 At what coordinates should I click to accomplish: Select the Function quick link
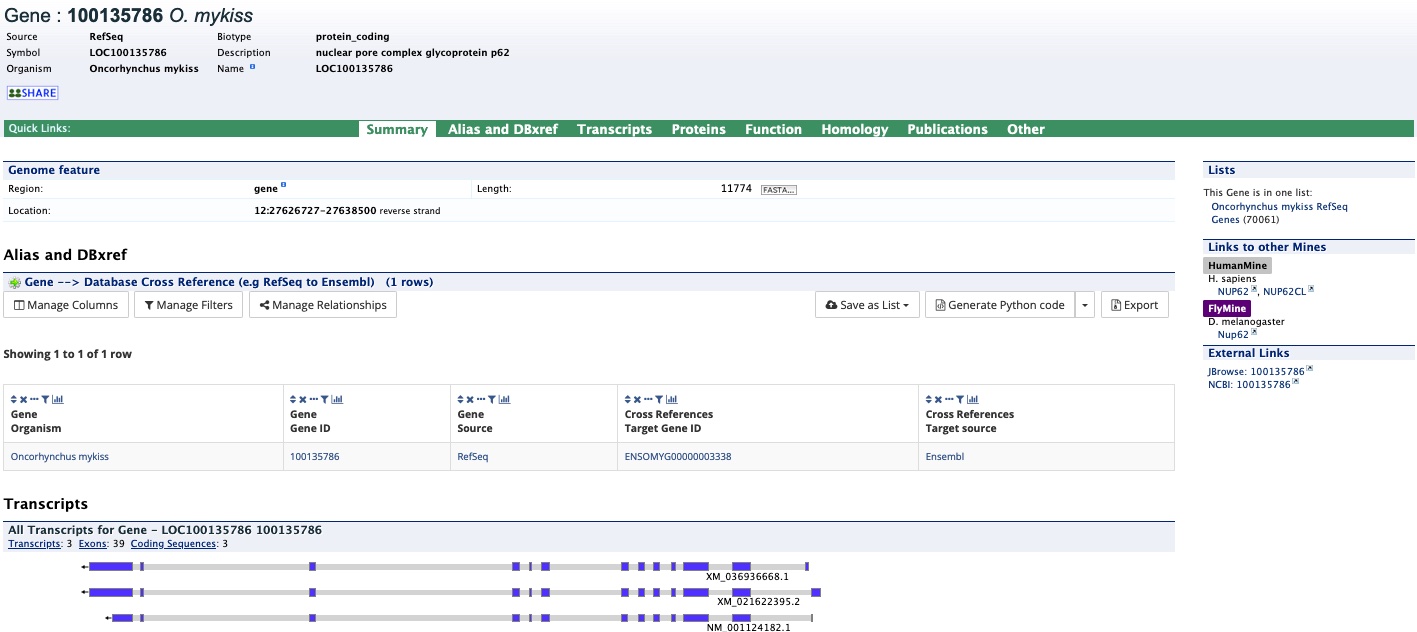click(x=773, y=129)
